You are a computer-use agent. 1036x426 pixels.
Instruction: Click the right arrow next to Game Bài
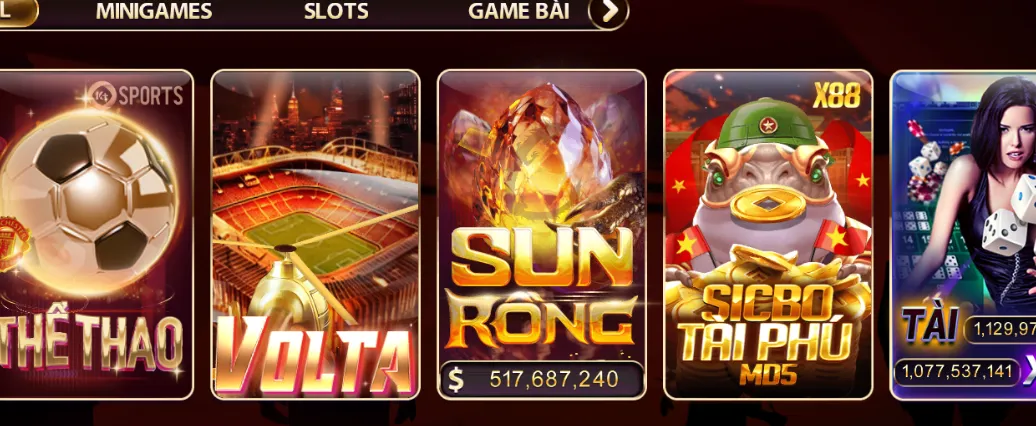(x=609, y=12)
